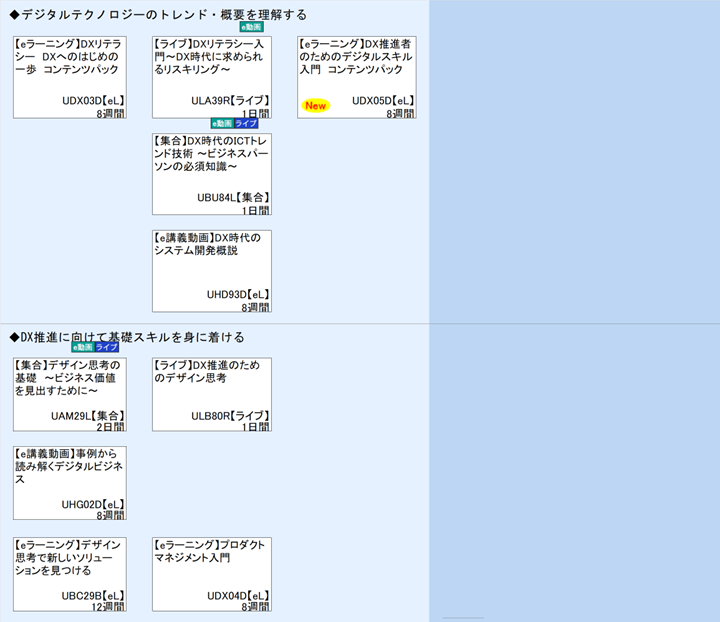Image resolution: width=720 pixels, height=622 pixels.
Task: Open DX推進のためのデザイン思考 course ULB80R
Action: [211, 394]
